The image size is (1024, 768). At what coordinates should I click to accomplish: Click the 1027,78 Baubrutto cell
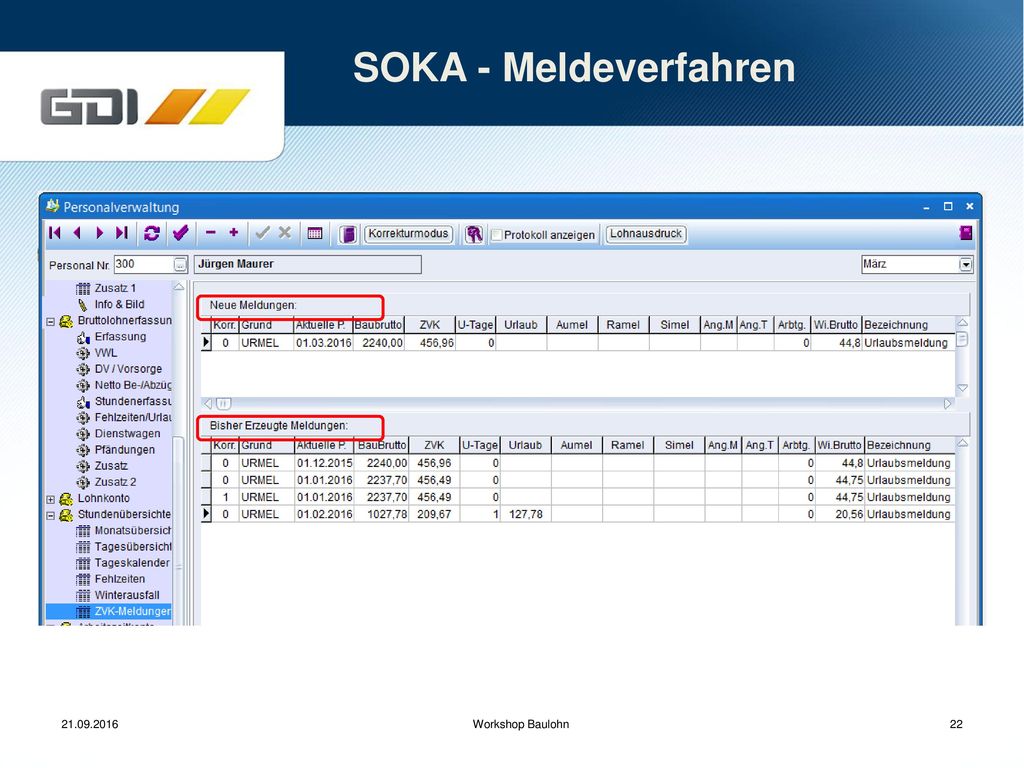[382, 514]
